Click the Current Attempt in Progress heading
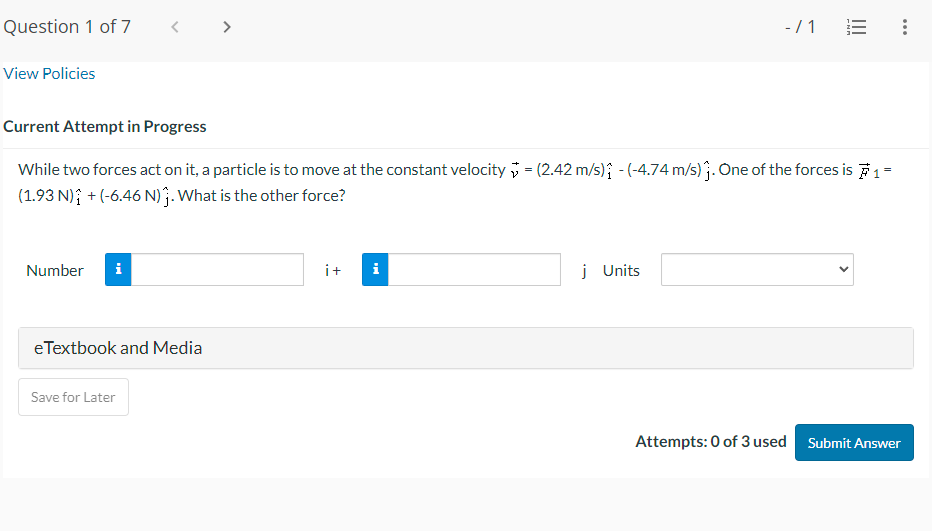932x531 pixels. coord(105,127)
